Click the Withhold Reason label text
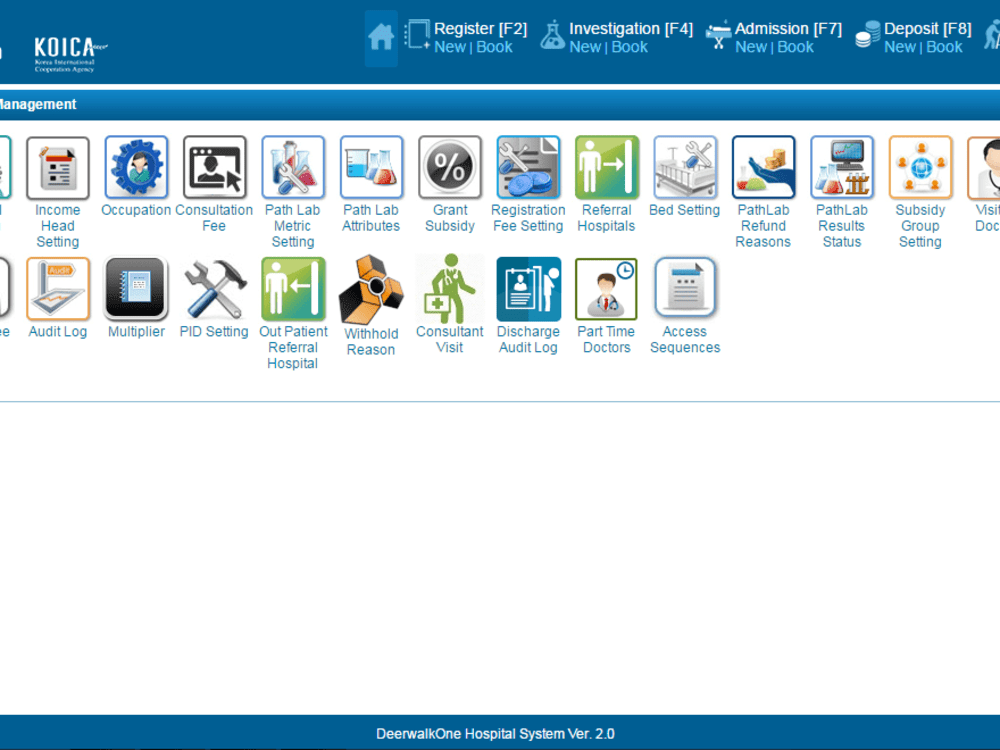 coord(371,342)
